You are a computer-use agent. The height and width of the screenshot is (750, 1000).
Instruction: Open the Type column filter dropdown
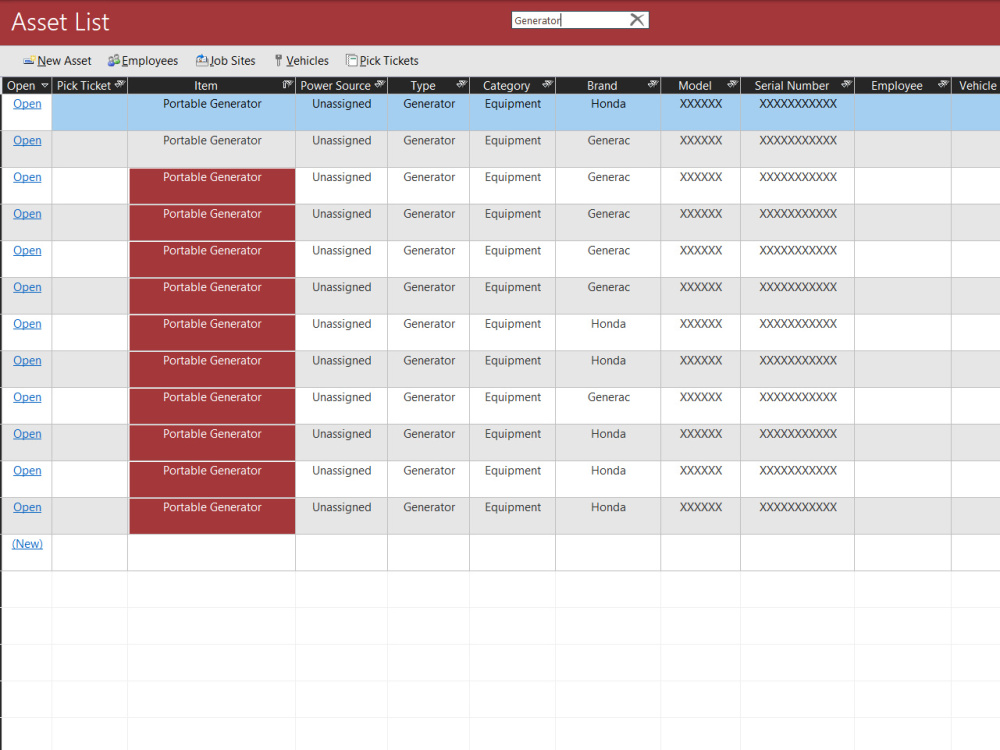pyautogui.click(x=462, y=84)
